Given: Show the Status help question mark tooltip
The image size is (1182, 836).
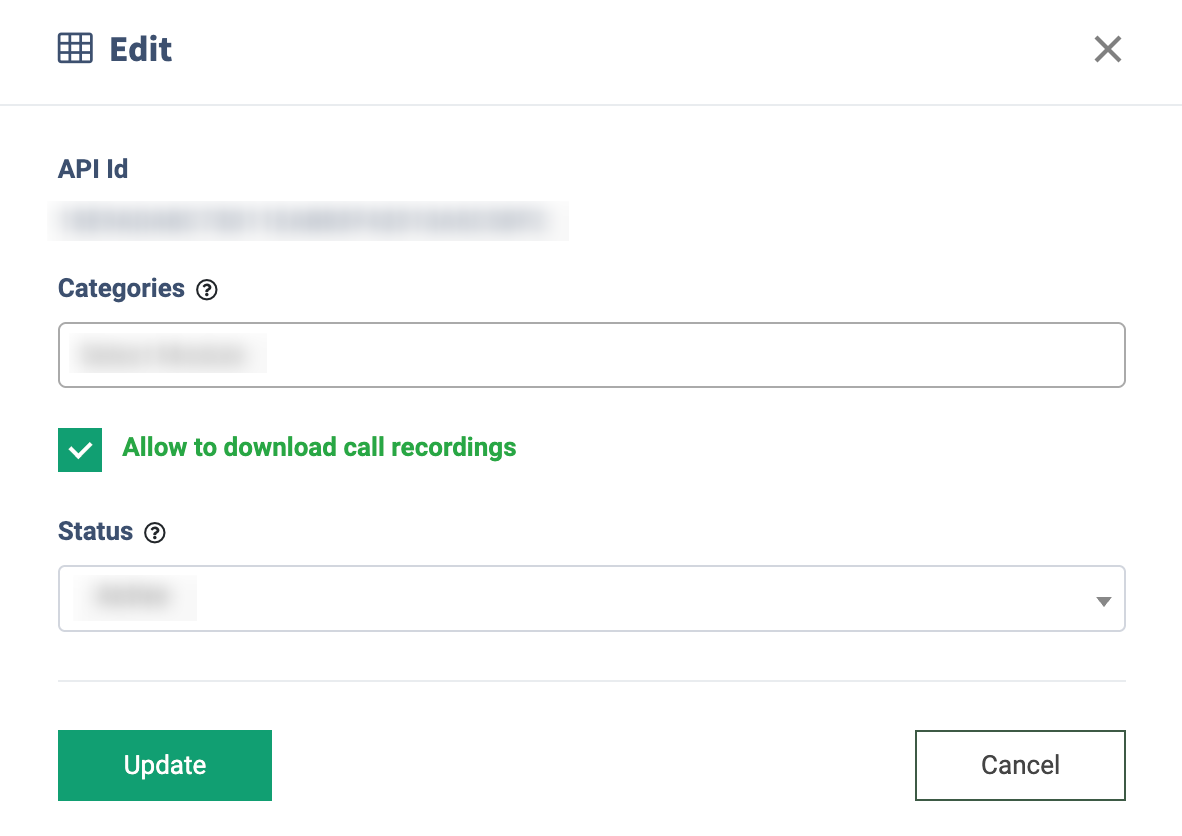Looking at the screenshot, I should 155,533.
